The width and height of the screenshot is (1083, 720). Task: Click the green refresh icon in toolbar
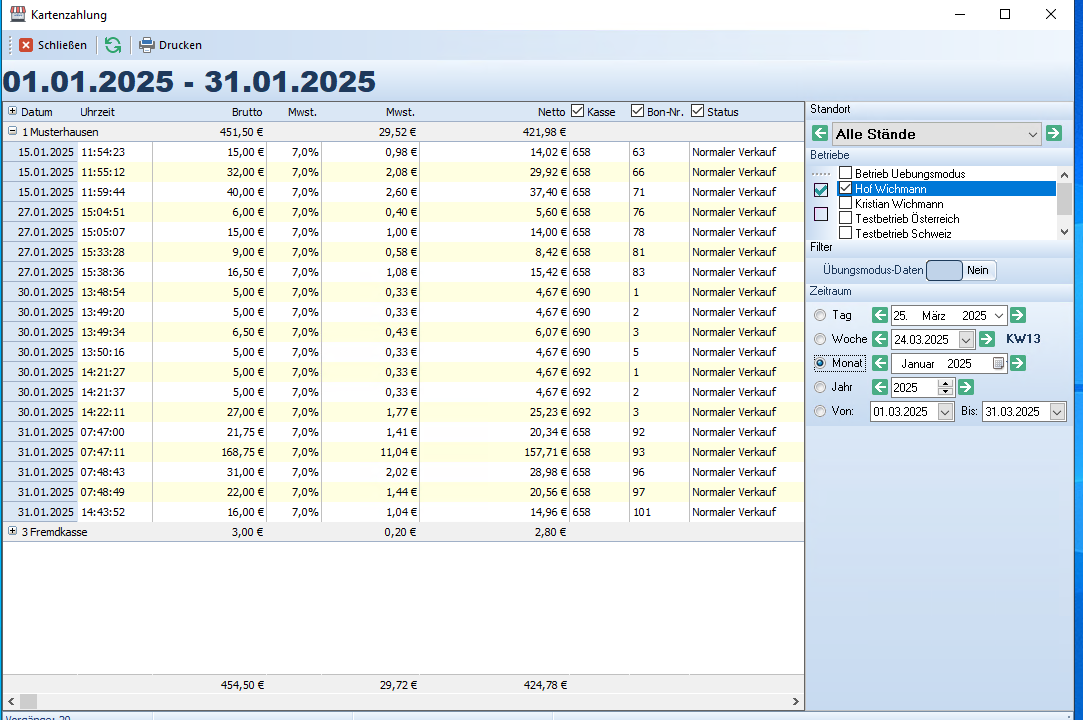coord(113,45)
